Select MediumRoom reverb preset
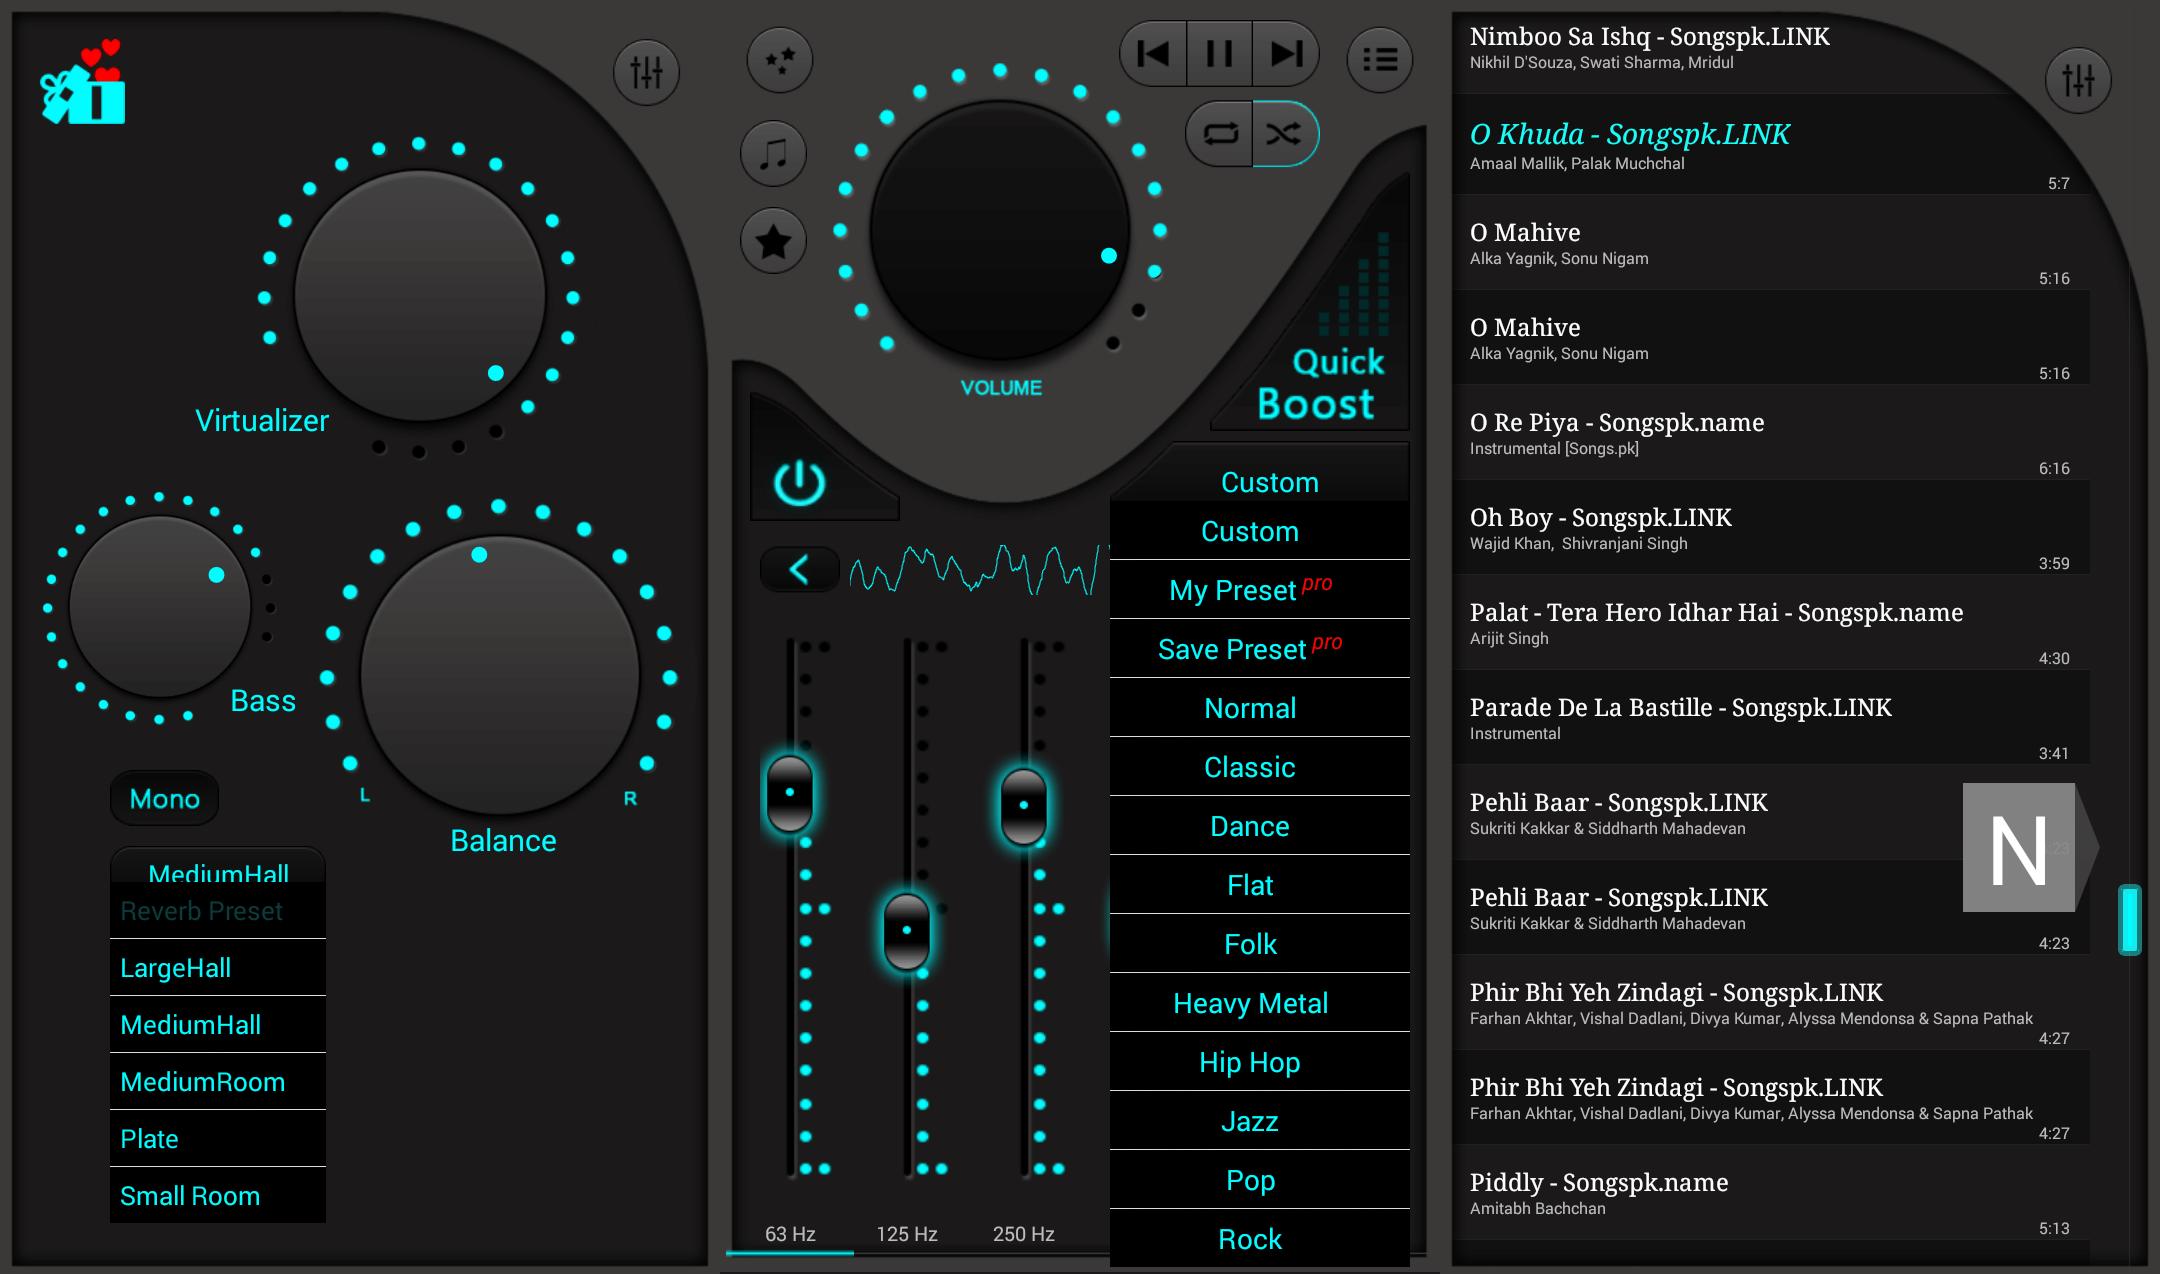Viewport: 2160px width, 1274px height. [218, 1082]
